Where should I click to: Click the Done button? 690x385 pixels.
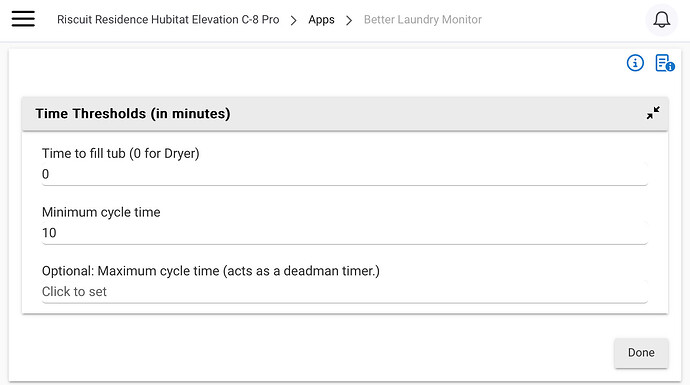[641, 353]
